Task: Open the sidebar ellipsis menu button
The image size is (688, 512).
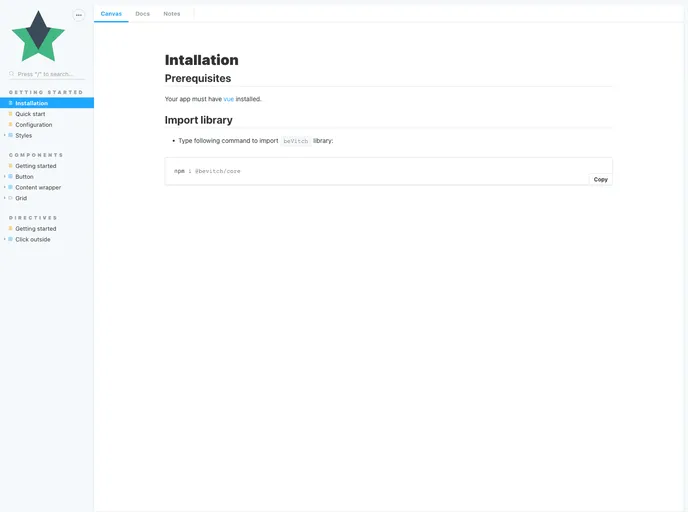Action: [x=79, y=15]
